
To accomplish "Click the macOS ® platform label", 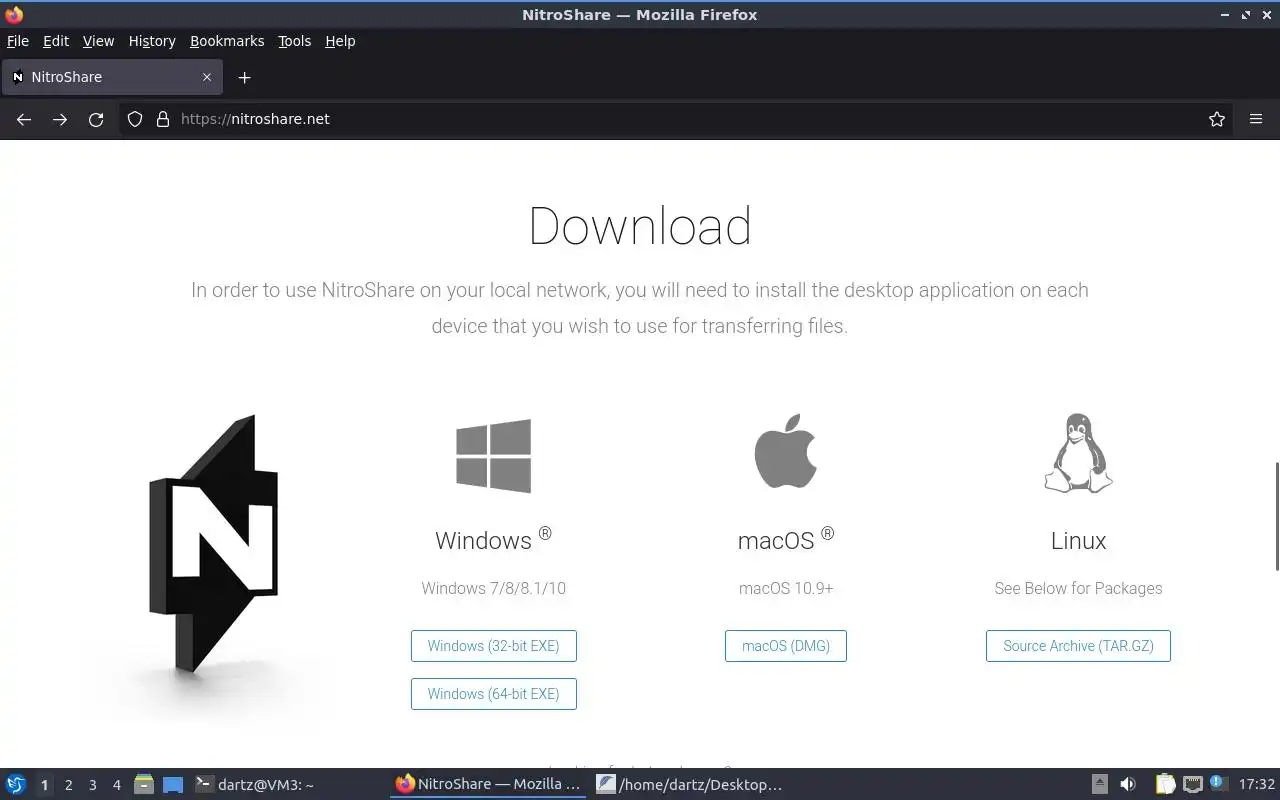I will (x=786, y=539).
